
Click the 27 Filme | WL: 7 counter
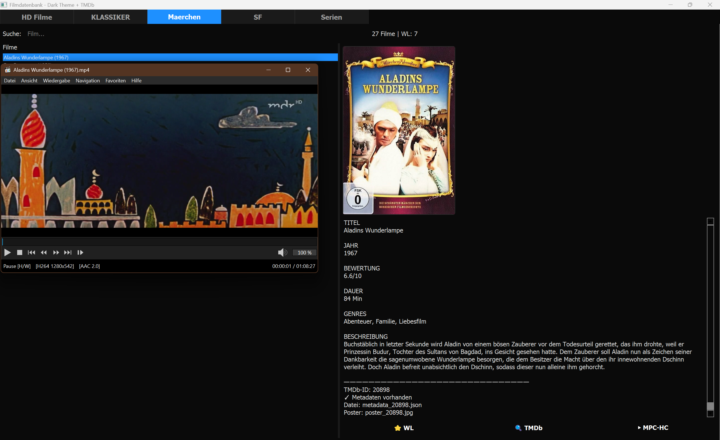pos(394,34)
